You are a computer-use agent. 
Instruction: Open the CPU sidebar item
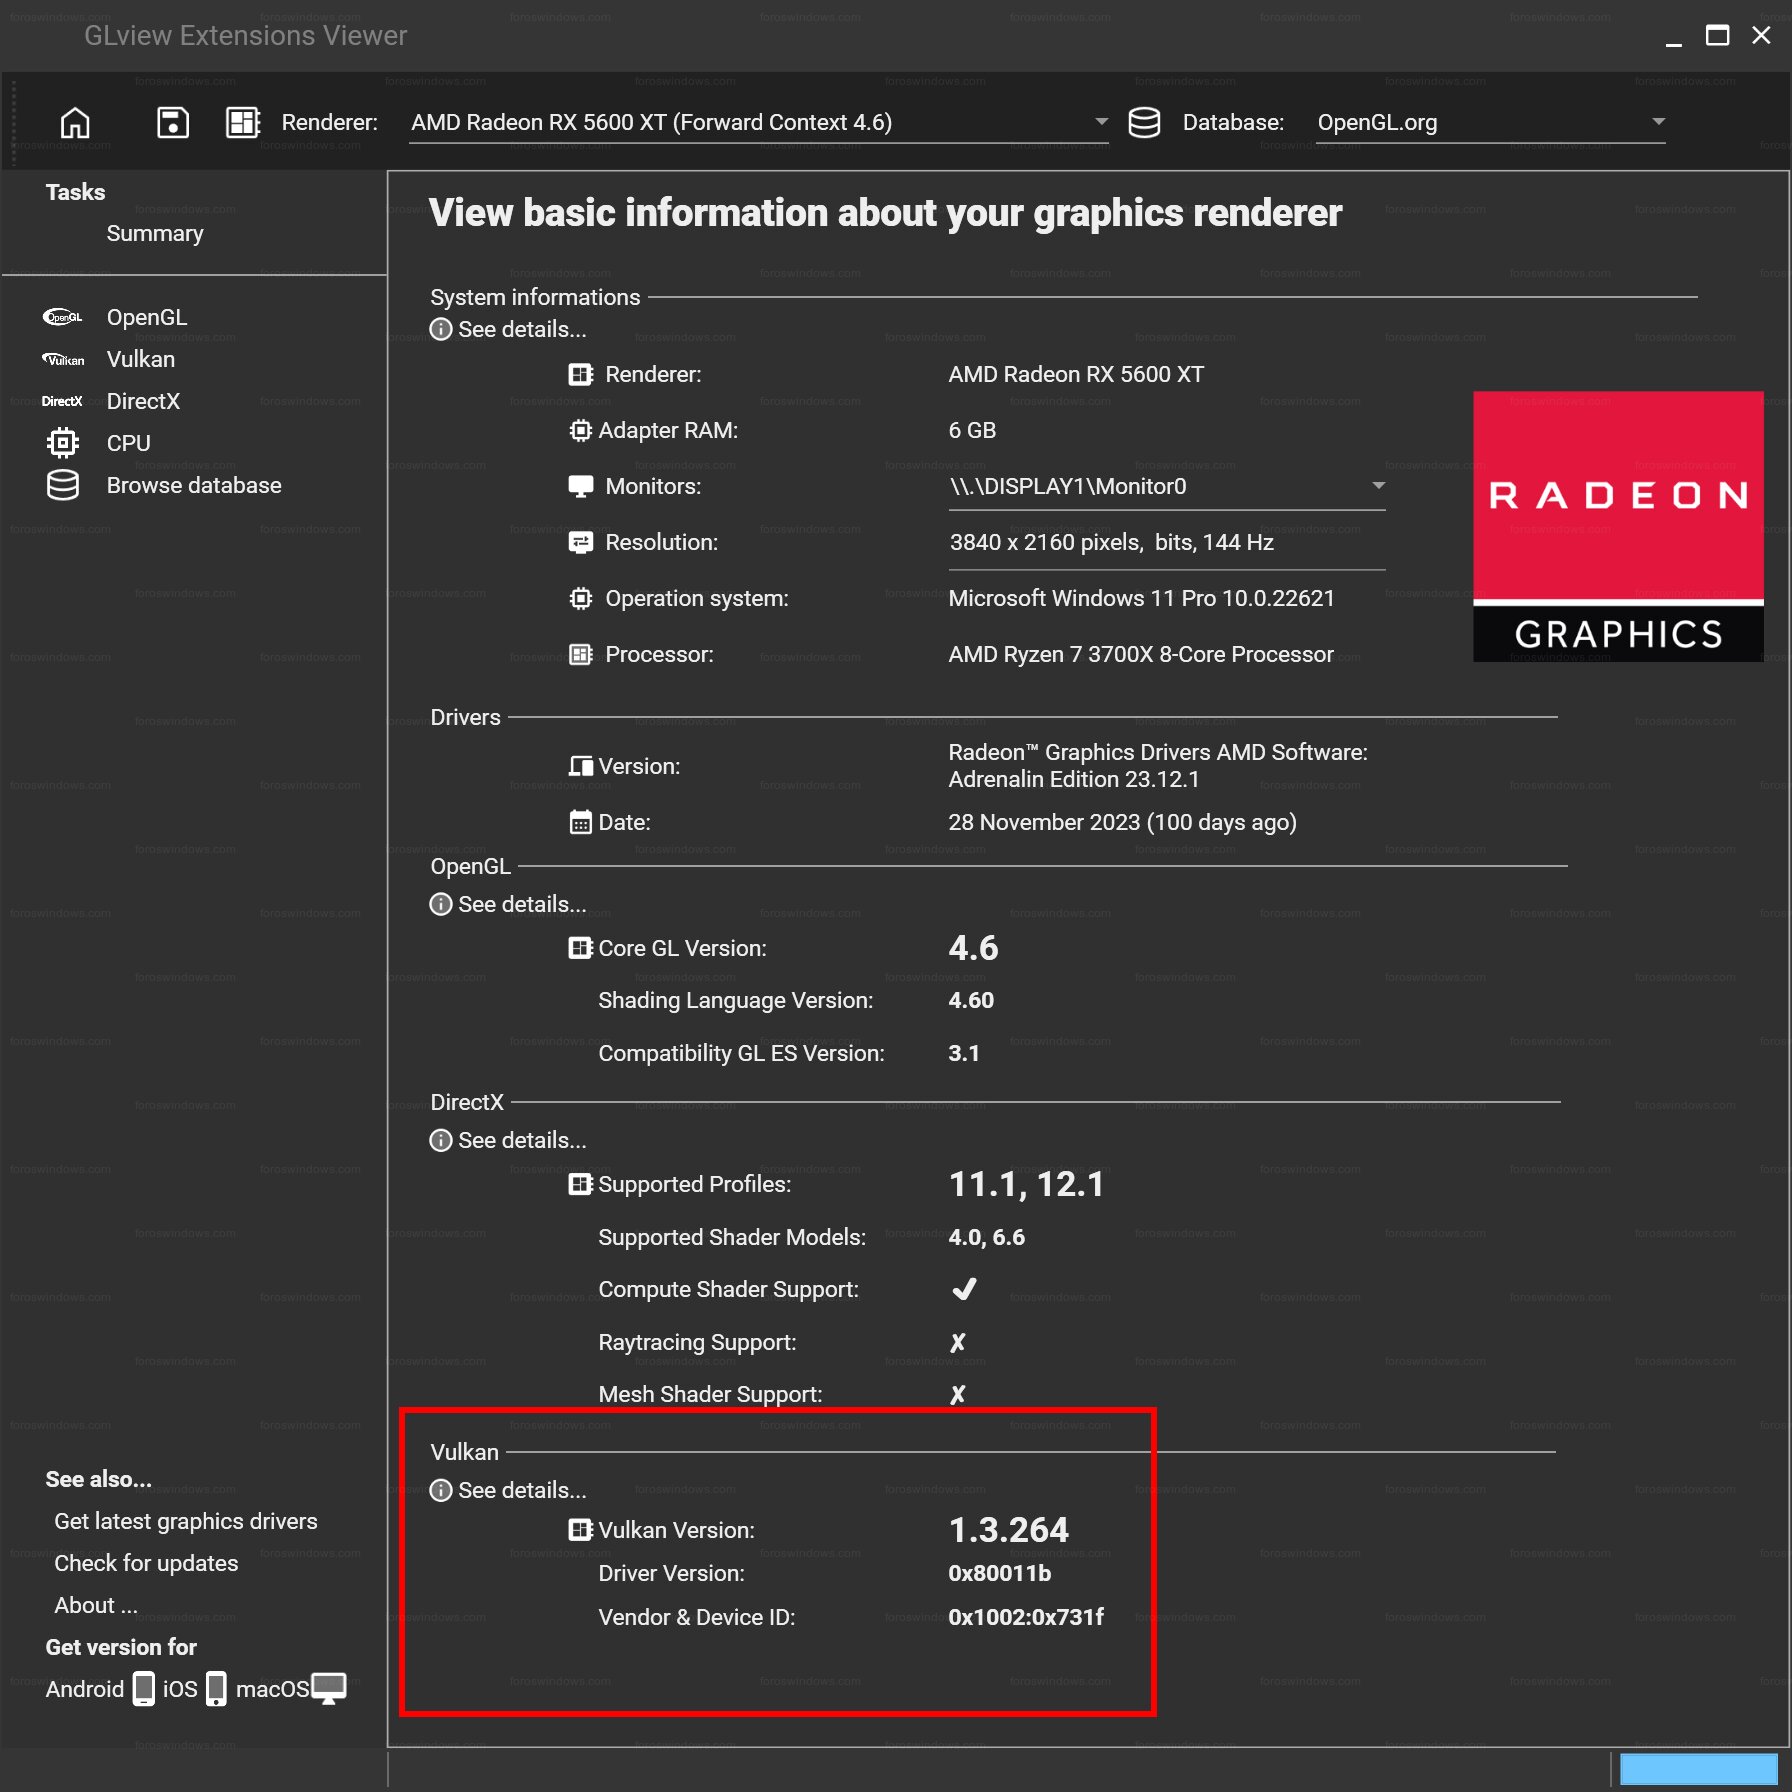pos(129,444)
